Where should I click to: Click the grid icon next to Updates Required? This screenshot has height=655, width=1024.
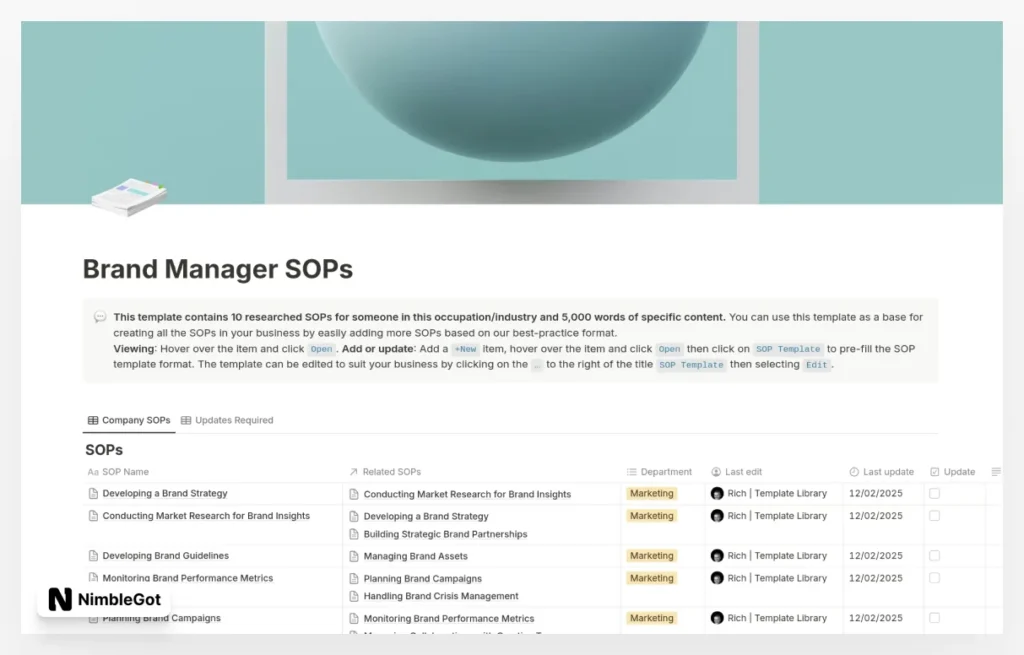coord(187,420)
